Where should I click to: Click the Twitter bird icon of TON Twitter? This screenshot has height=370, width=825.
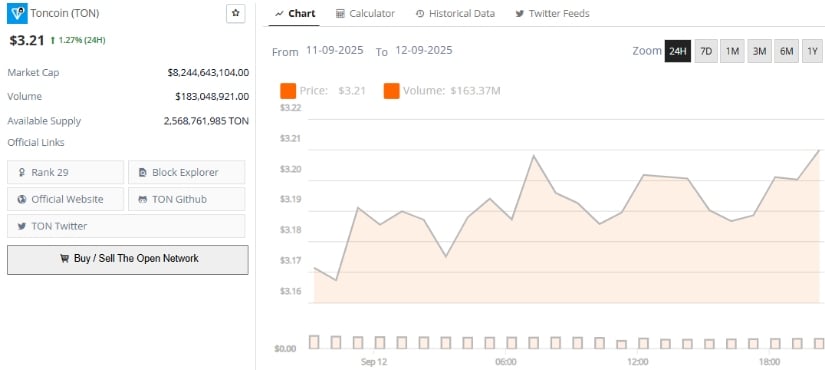(x=22, y=226)
